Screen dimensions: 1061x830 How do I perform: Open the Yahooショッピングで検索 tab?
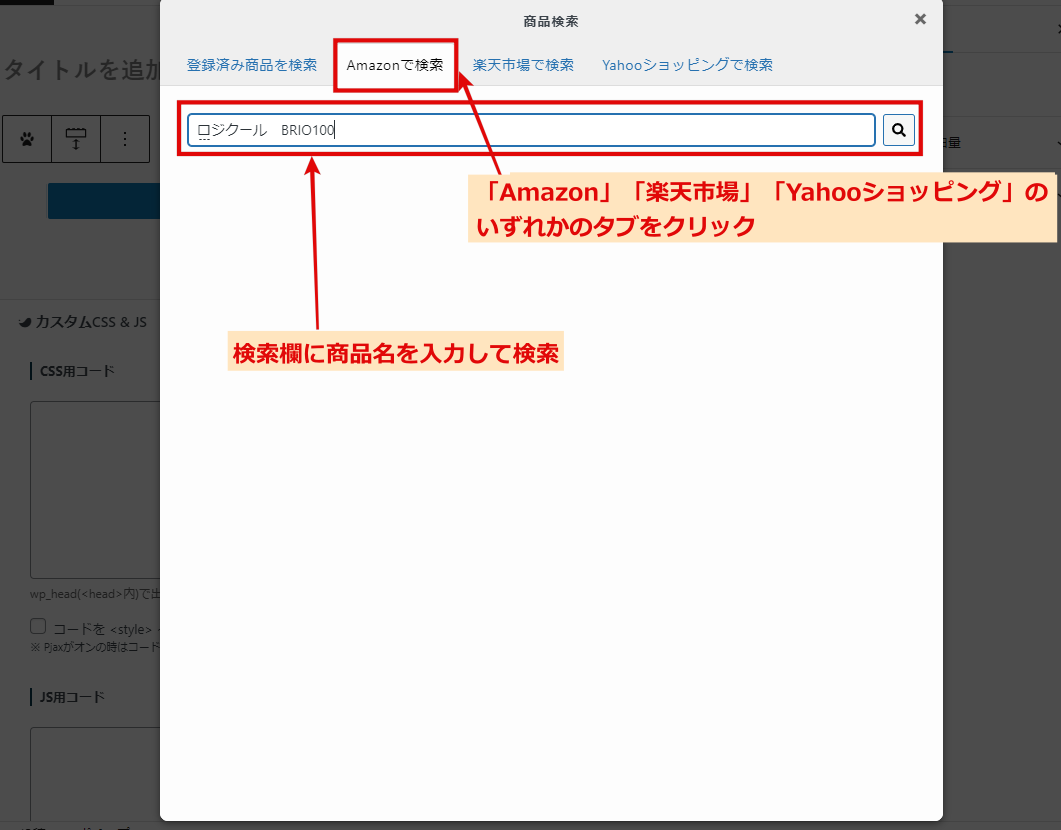tap(687, 65)
